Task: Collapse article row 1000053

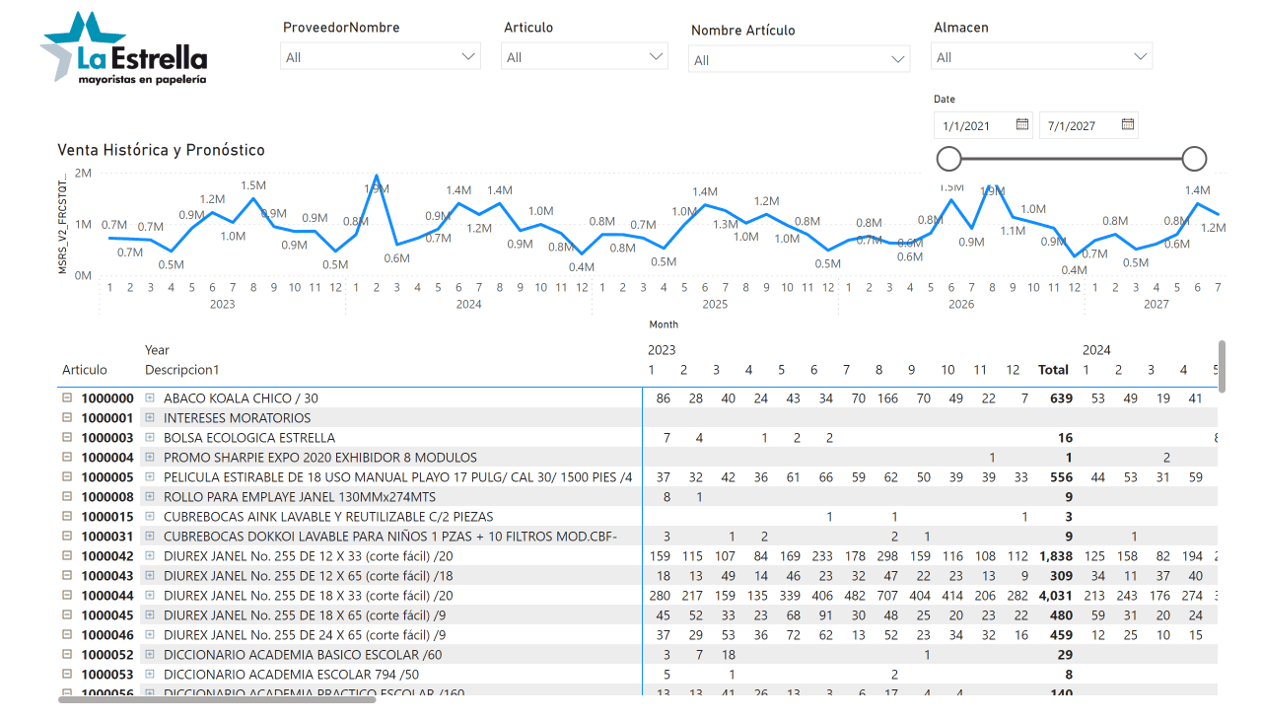Action: point(68,674)
